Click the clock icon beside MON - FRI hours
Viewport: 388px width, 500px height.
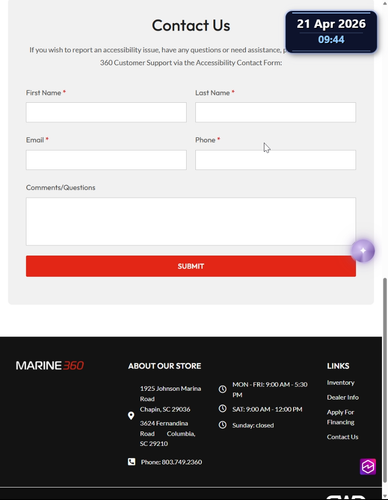(222, 389)
